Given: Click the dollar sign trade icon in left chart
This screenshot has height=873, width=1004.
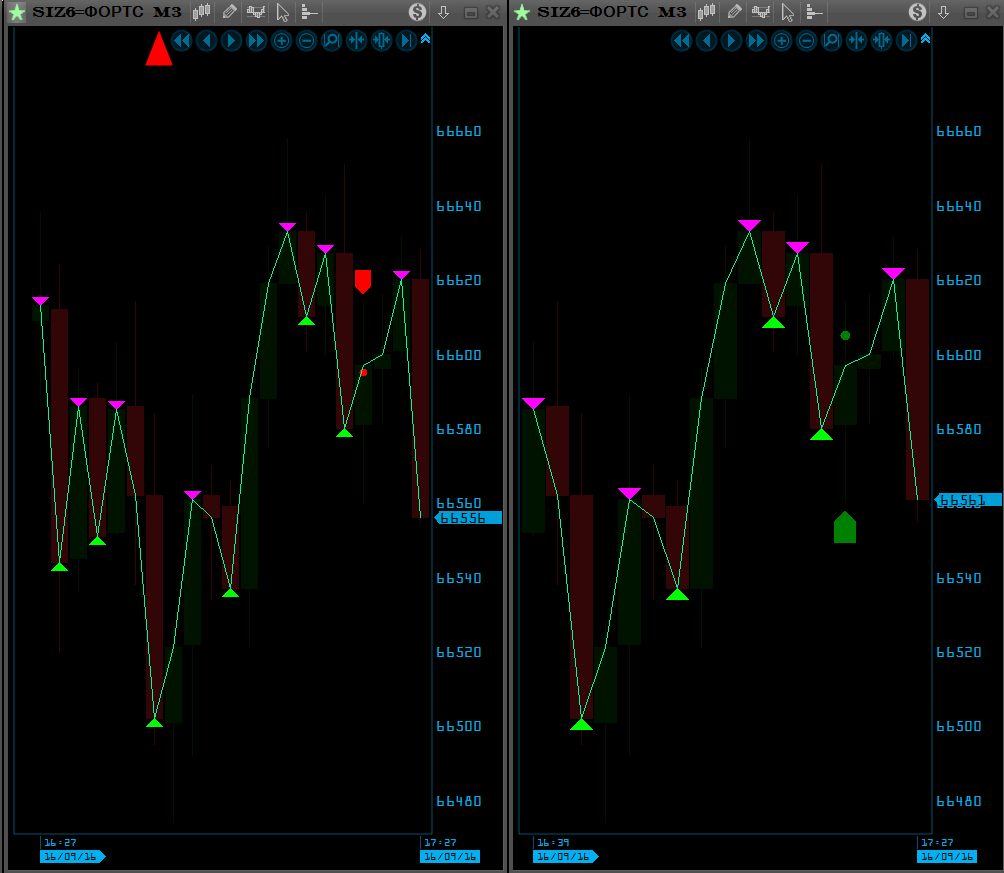Looking at the screenshot, I should pos(417,12).
